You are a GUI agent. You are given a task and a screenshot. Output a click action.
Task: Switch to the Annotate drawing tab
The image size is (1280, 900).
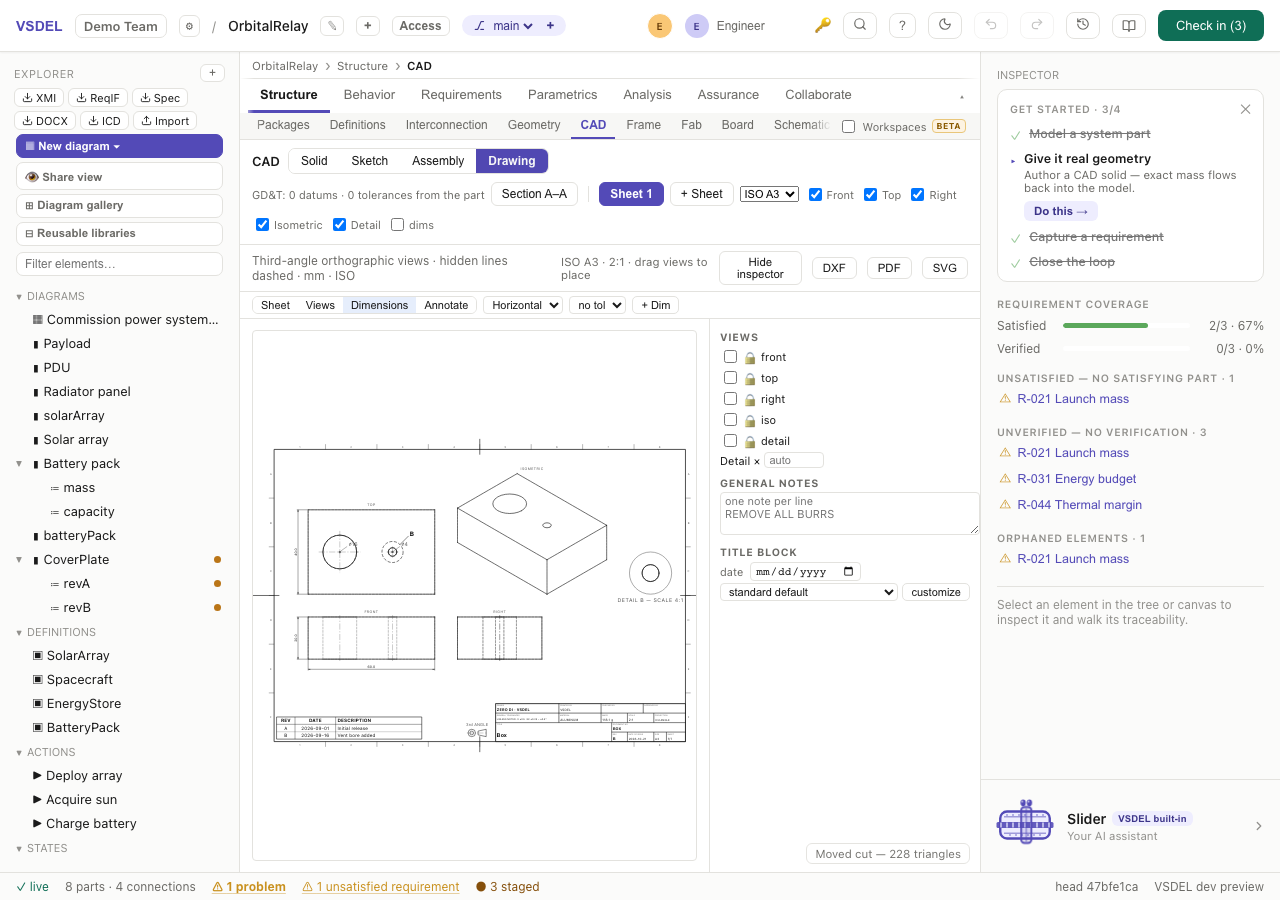tap(446, 305)
